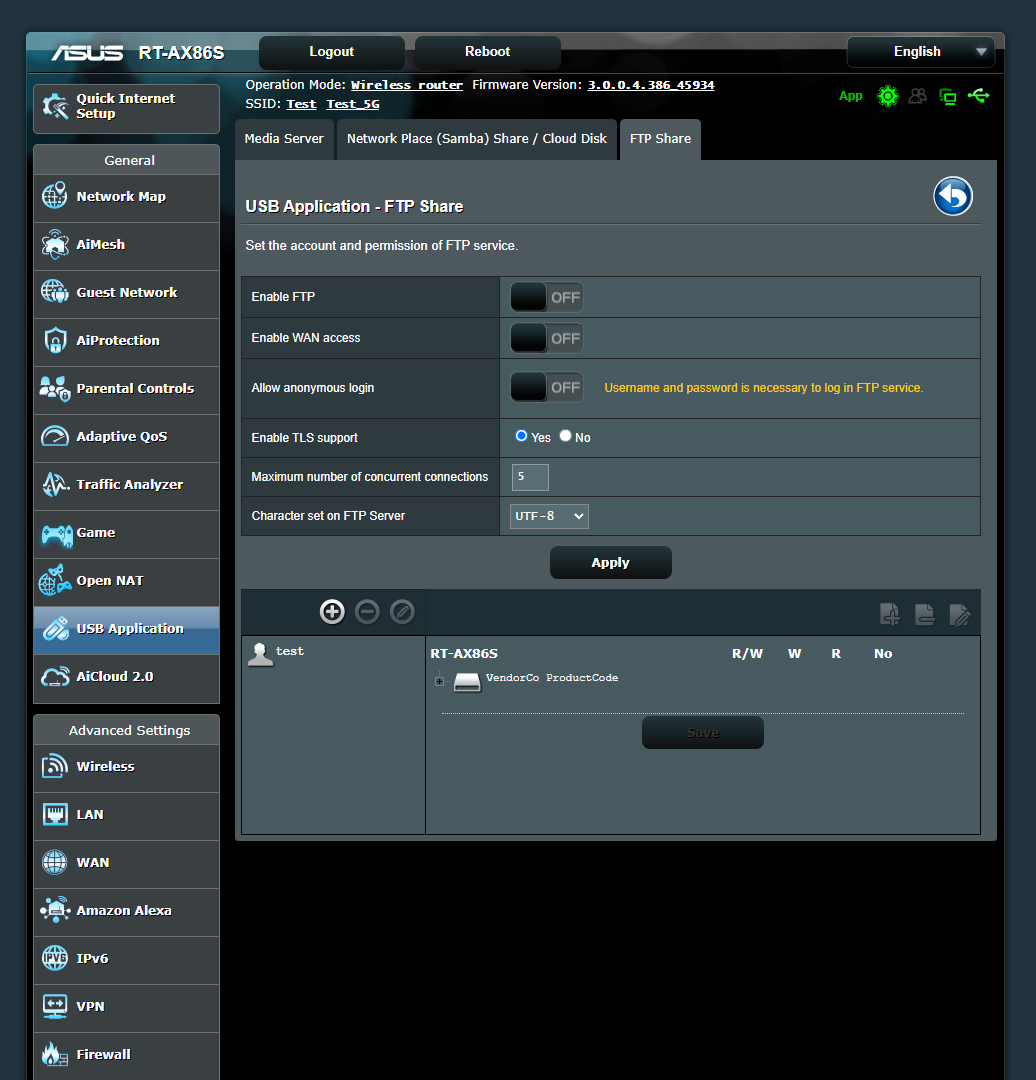The width and height of the screenshot is (1036, 1080).
Task: Click the Network Map globe icon
Action: point(55,196)
